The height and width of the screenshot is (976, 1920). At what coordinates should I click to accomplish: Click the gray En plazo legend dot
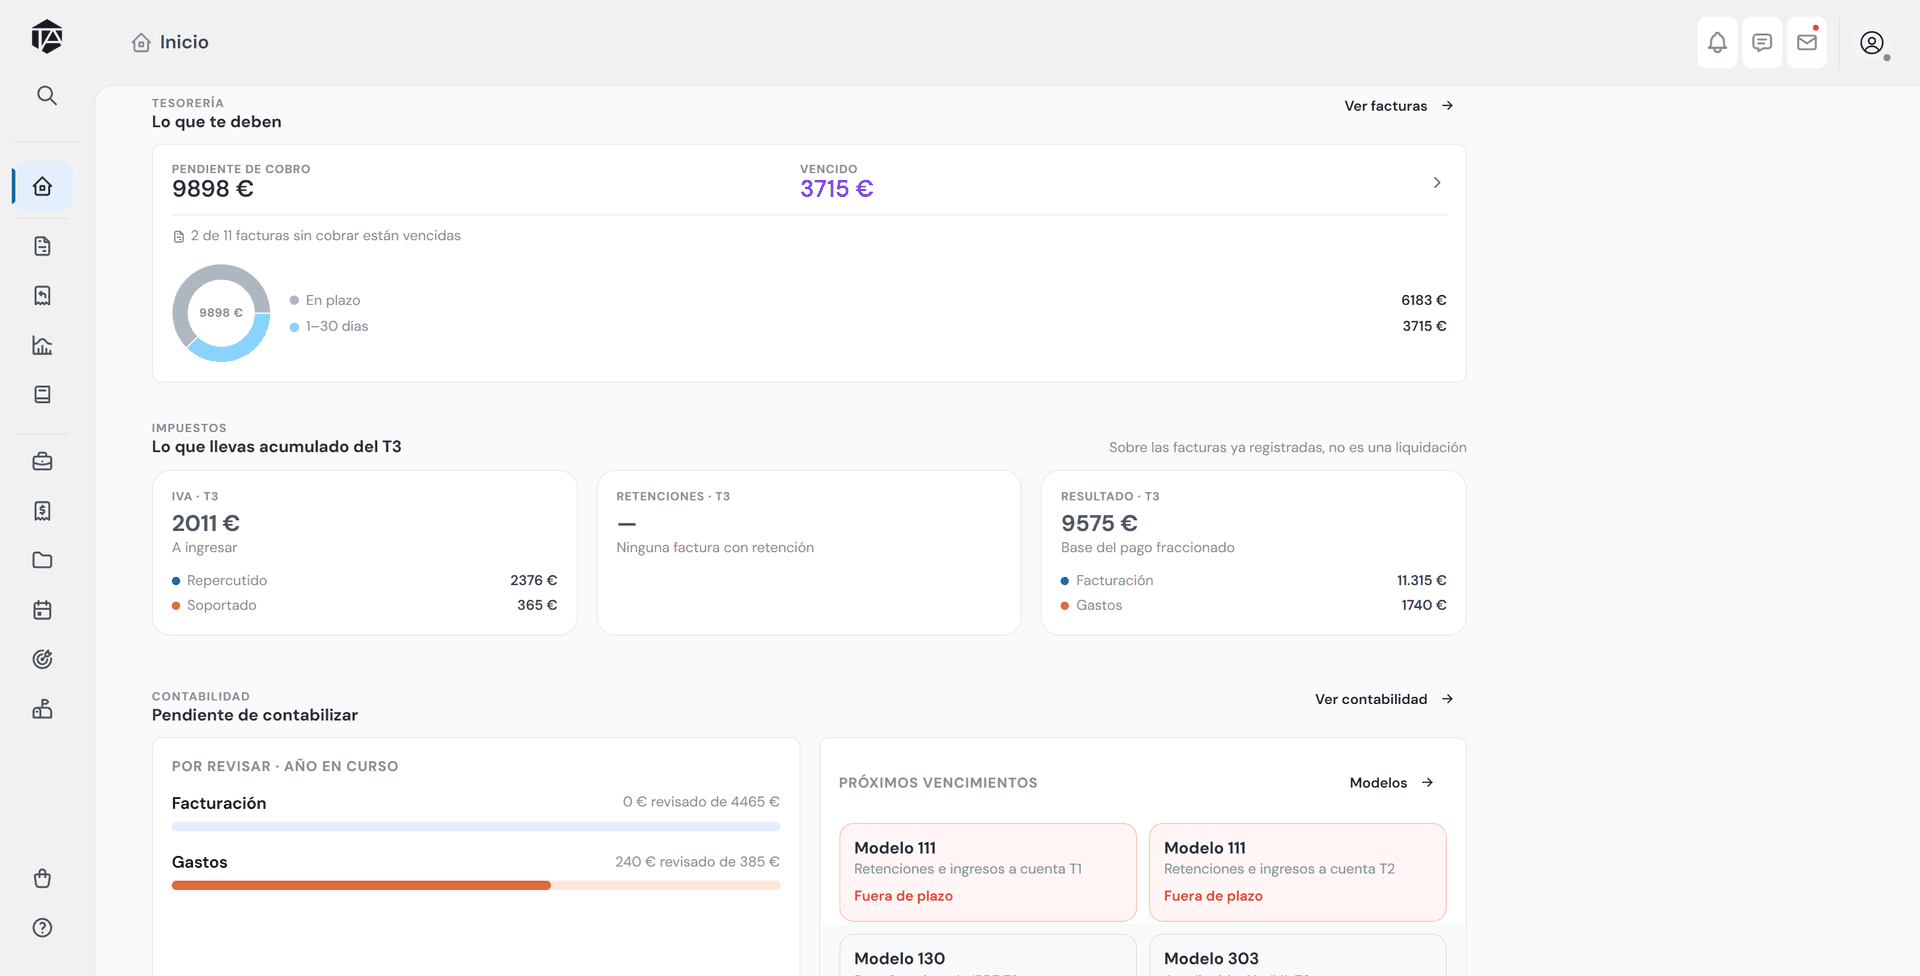point(294,300)
